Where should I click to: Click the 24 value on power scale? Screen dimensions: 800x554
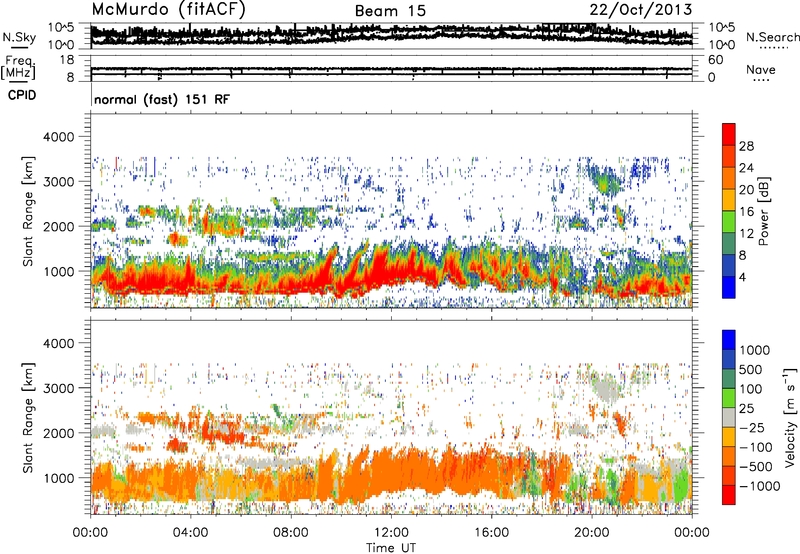[x=746, y=168]
